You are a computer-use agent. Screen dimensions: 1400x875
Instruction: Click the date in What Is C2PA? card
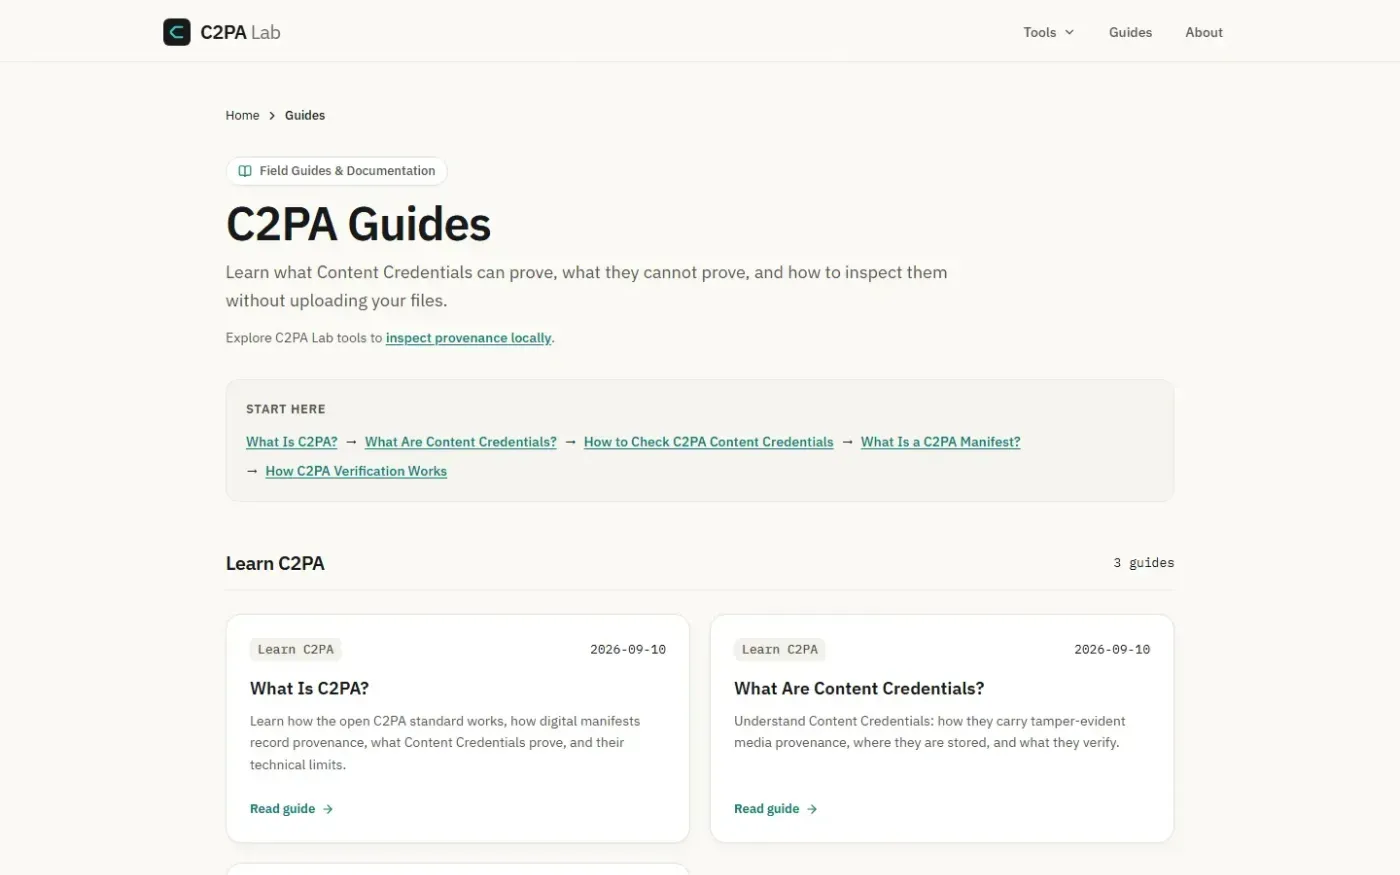(x=628, y=650)
